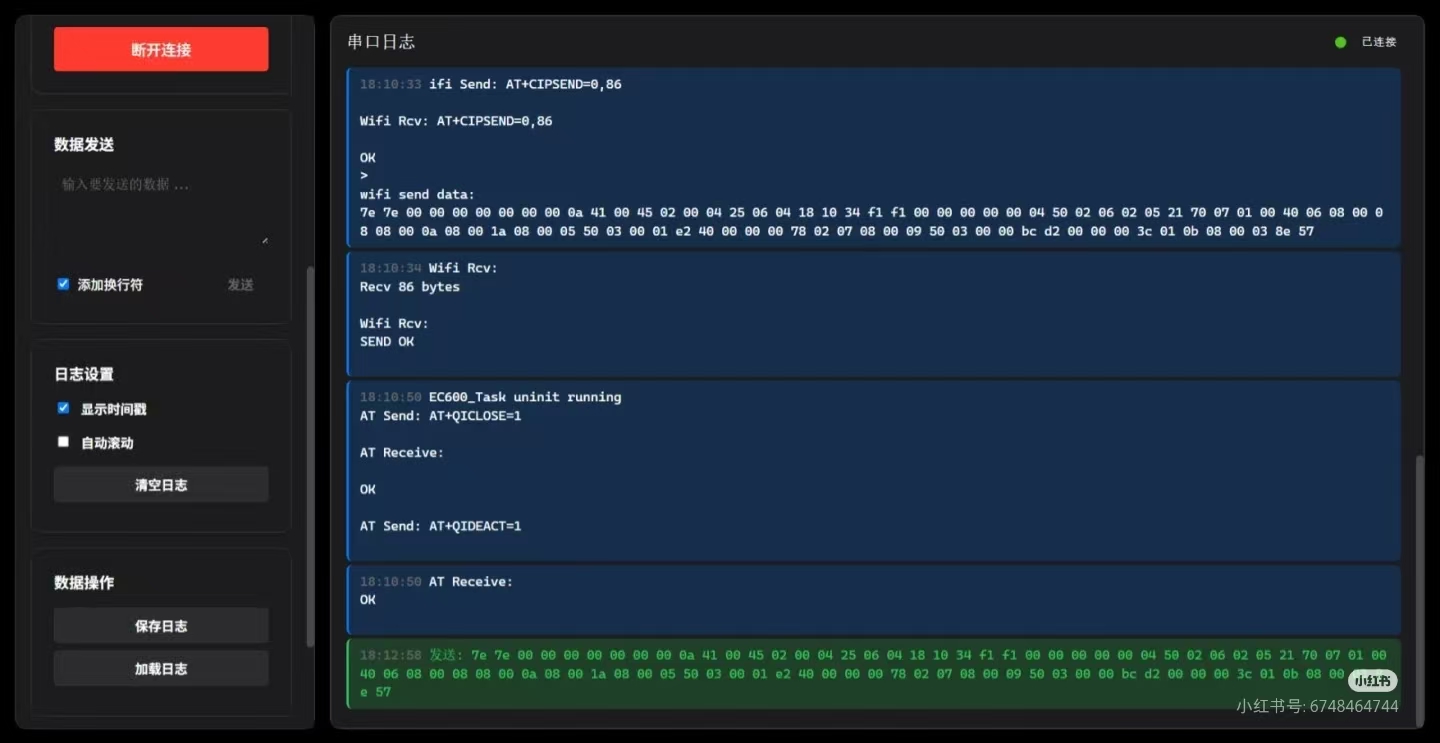Grab the send textarea corner handle
The height and width of the screenshot is (743, 1440).
(x=264, y=241)
